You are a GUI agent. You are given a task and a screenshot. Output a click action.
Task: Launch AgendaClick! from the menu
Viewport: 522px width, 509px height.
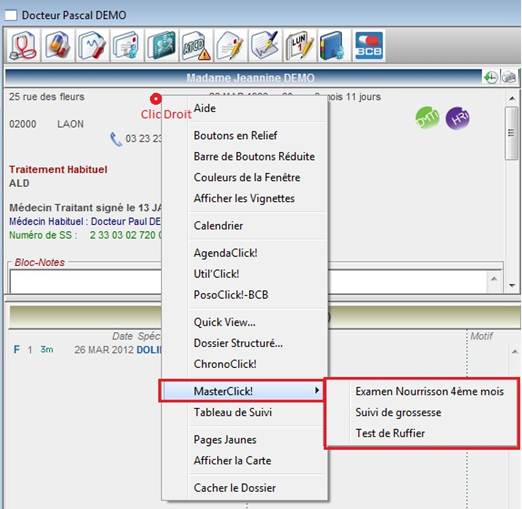point(226,253)
